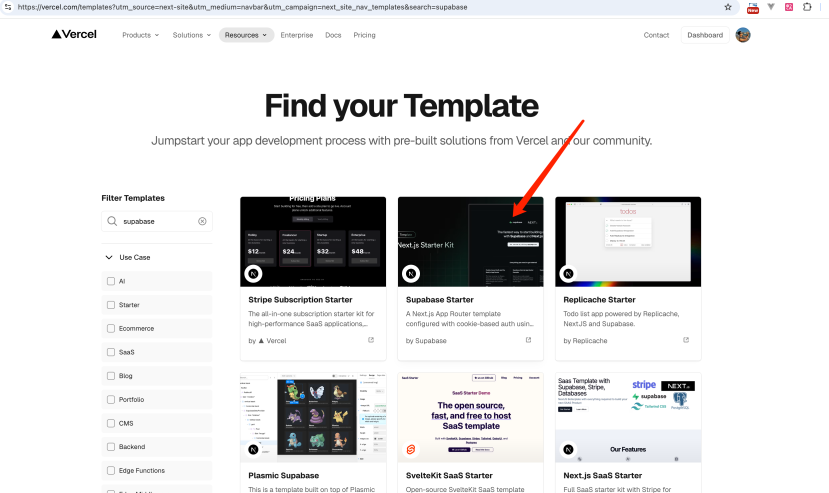Open external link icon on Stripe Subscription Starter
This screenshot has width=829, height=493.
371,341
